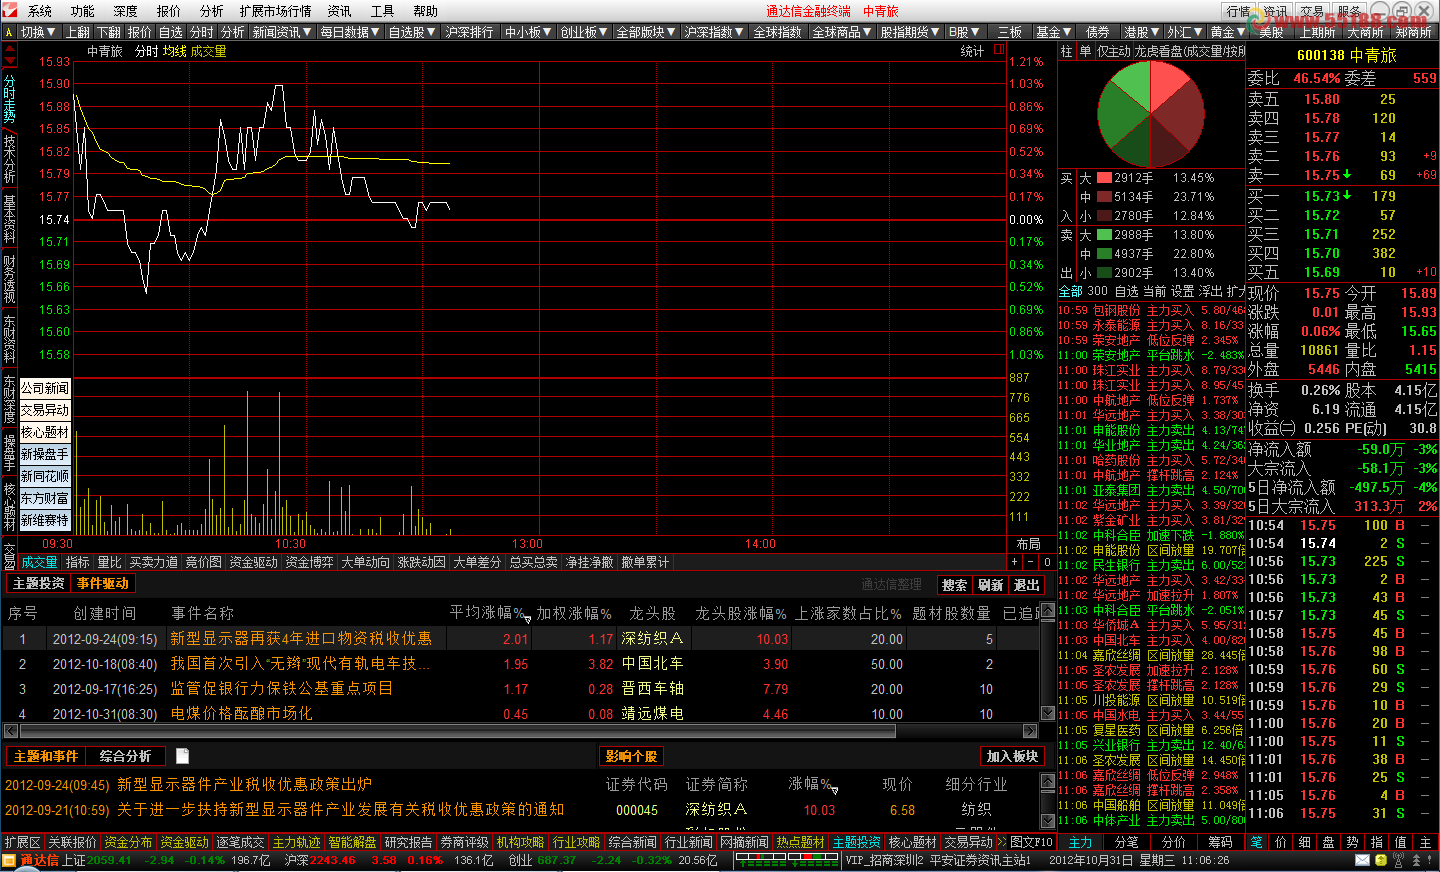Open the 股指期货 dropdown
Image resolution: width=1440 pixels, height=872 pixels.
pos(910,32)
